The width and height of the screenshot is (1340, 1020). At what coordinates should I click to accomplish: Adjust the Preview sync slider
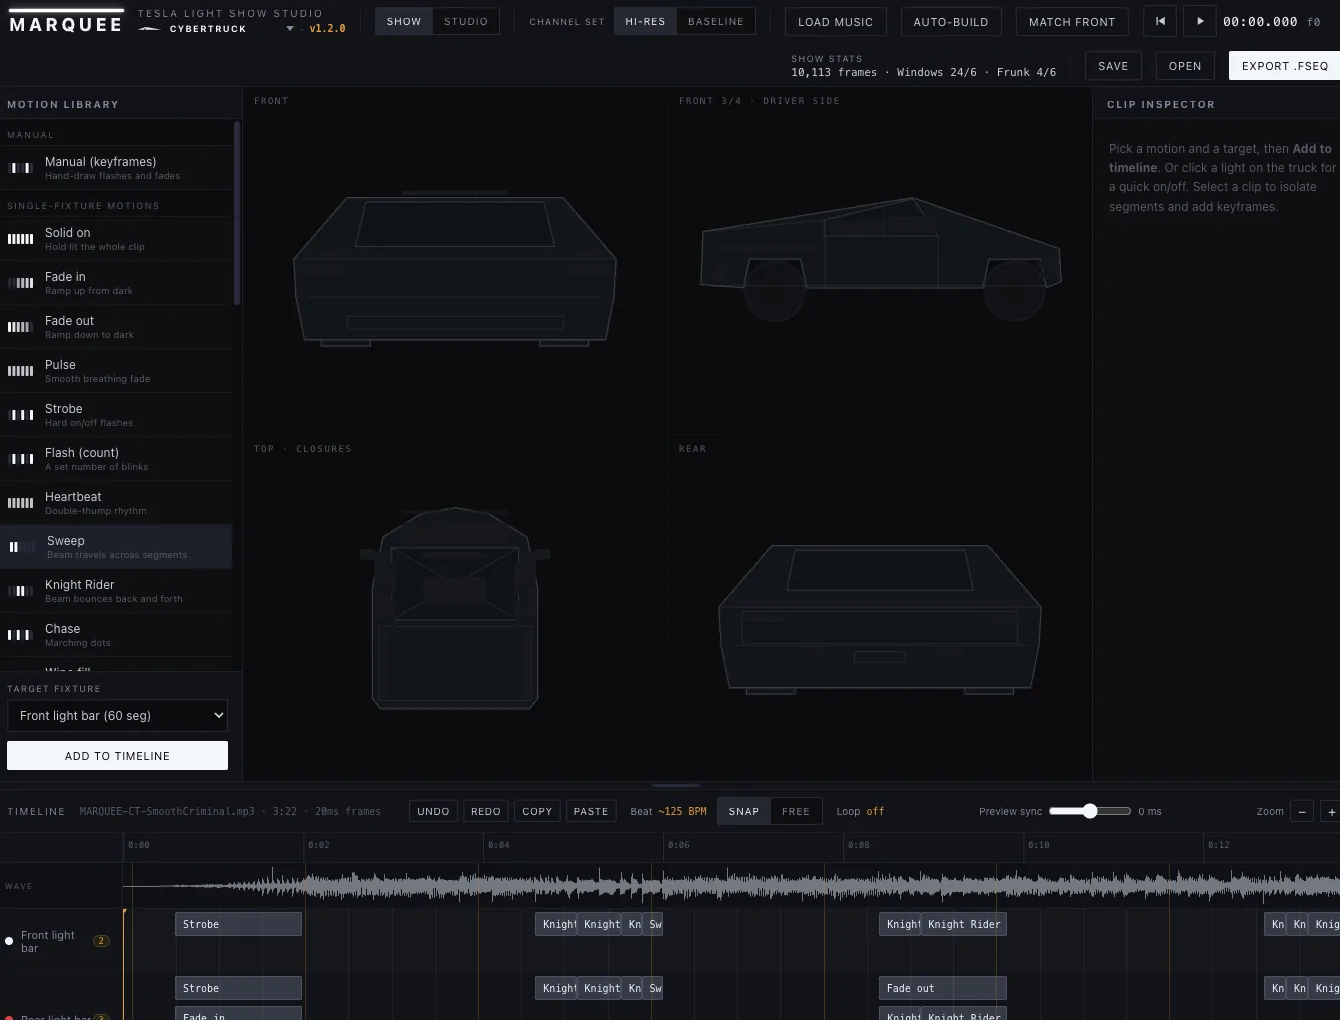[1090, 811]
